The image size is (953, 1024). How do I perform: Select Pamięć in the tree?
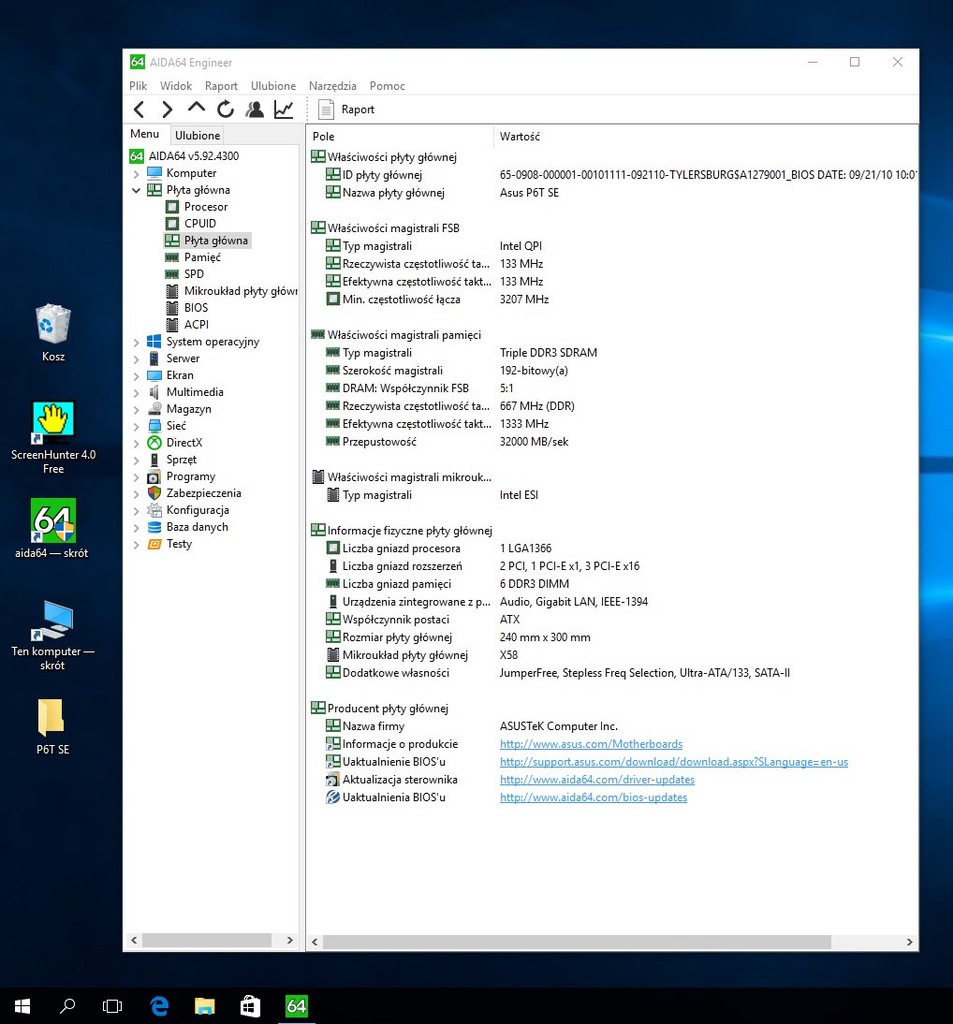point(202,257)
